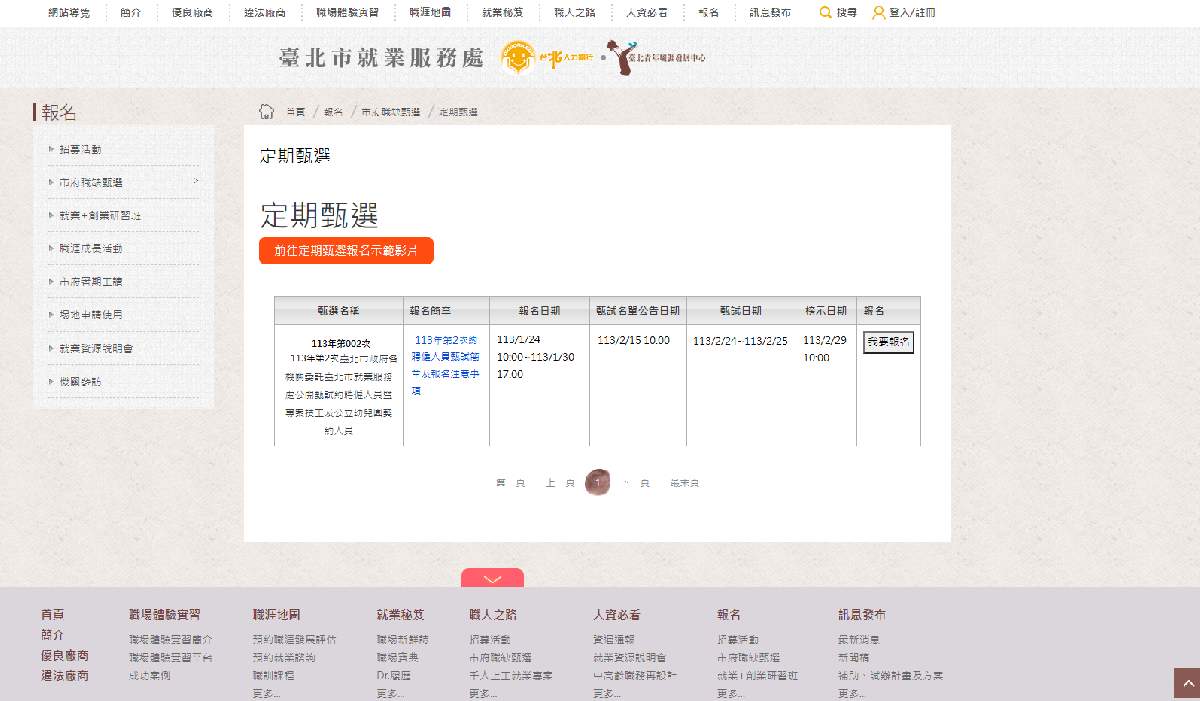Viewport: 1200px width, 701px height.
Task: Go to the last page pagination link
Action: 684,483
